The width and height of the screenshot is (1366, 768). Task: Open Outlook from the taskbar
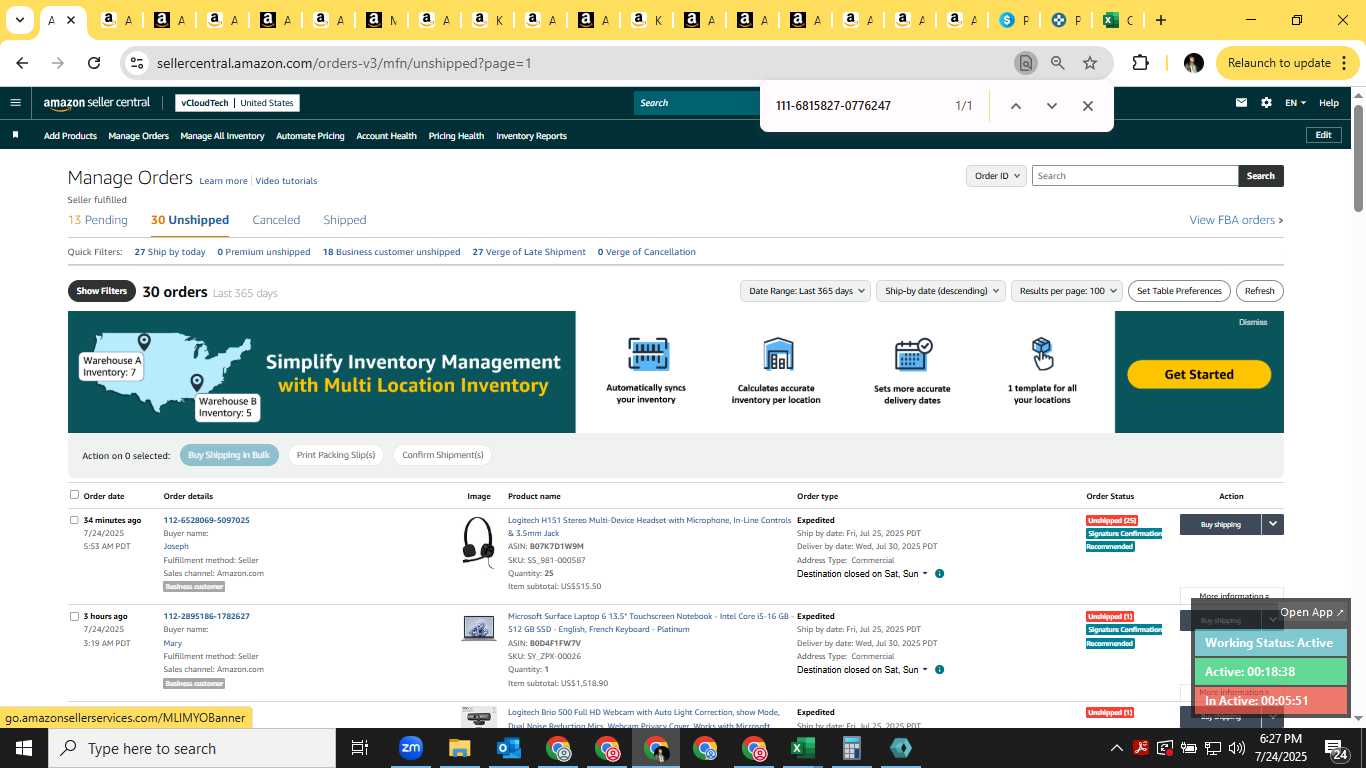coord(508,748)
